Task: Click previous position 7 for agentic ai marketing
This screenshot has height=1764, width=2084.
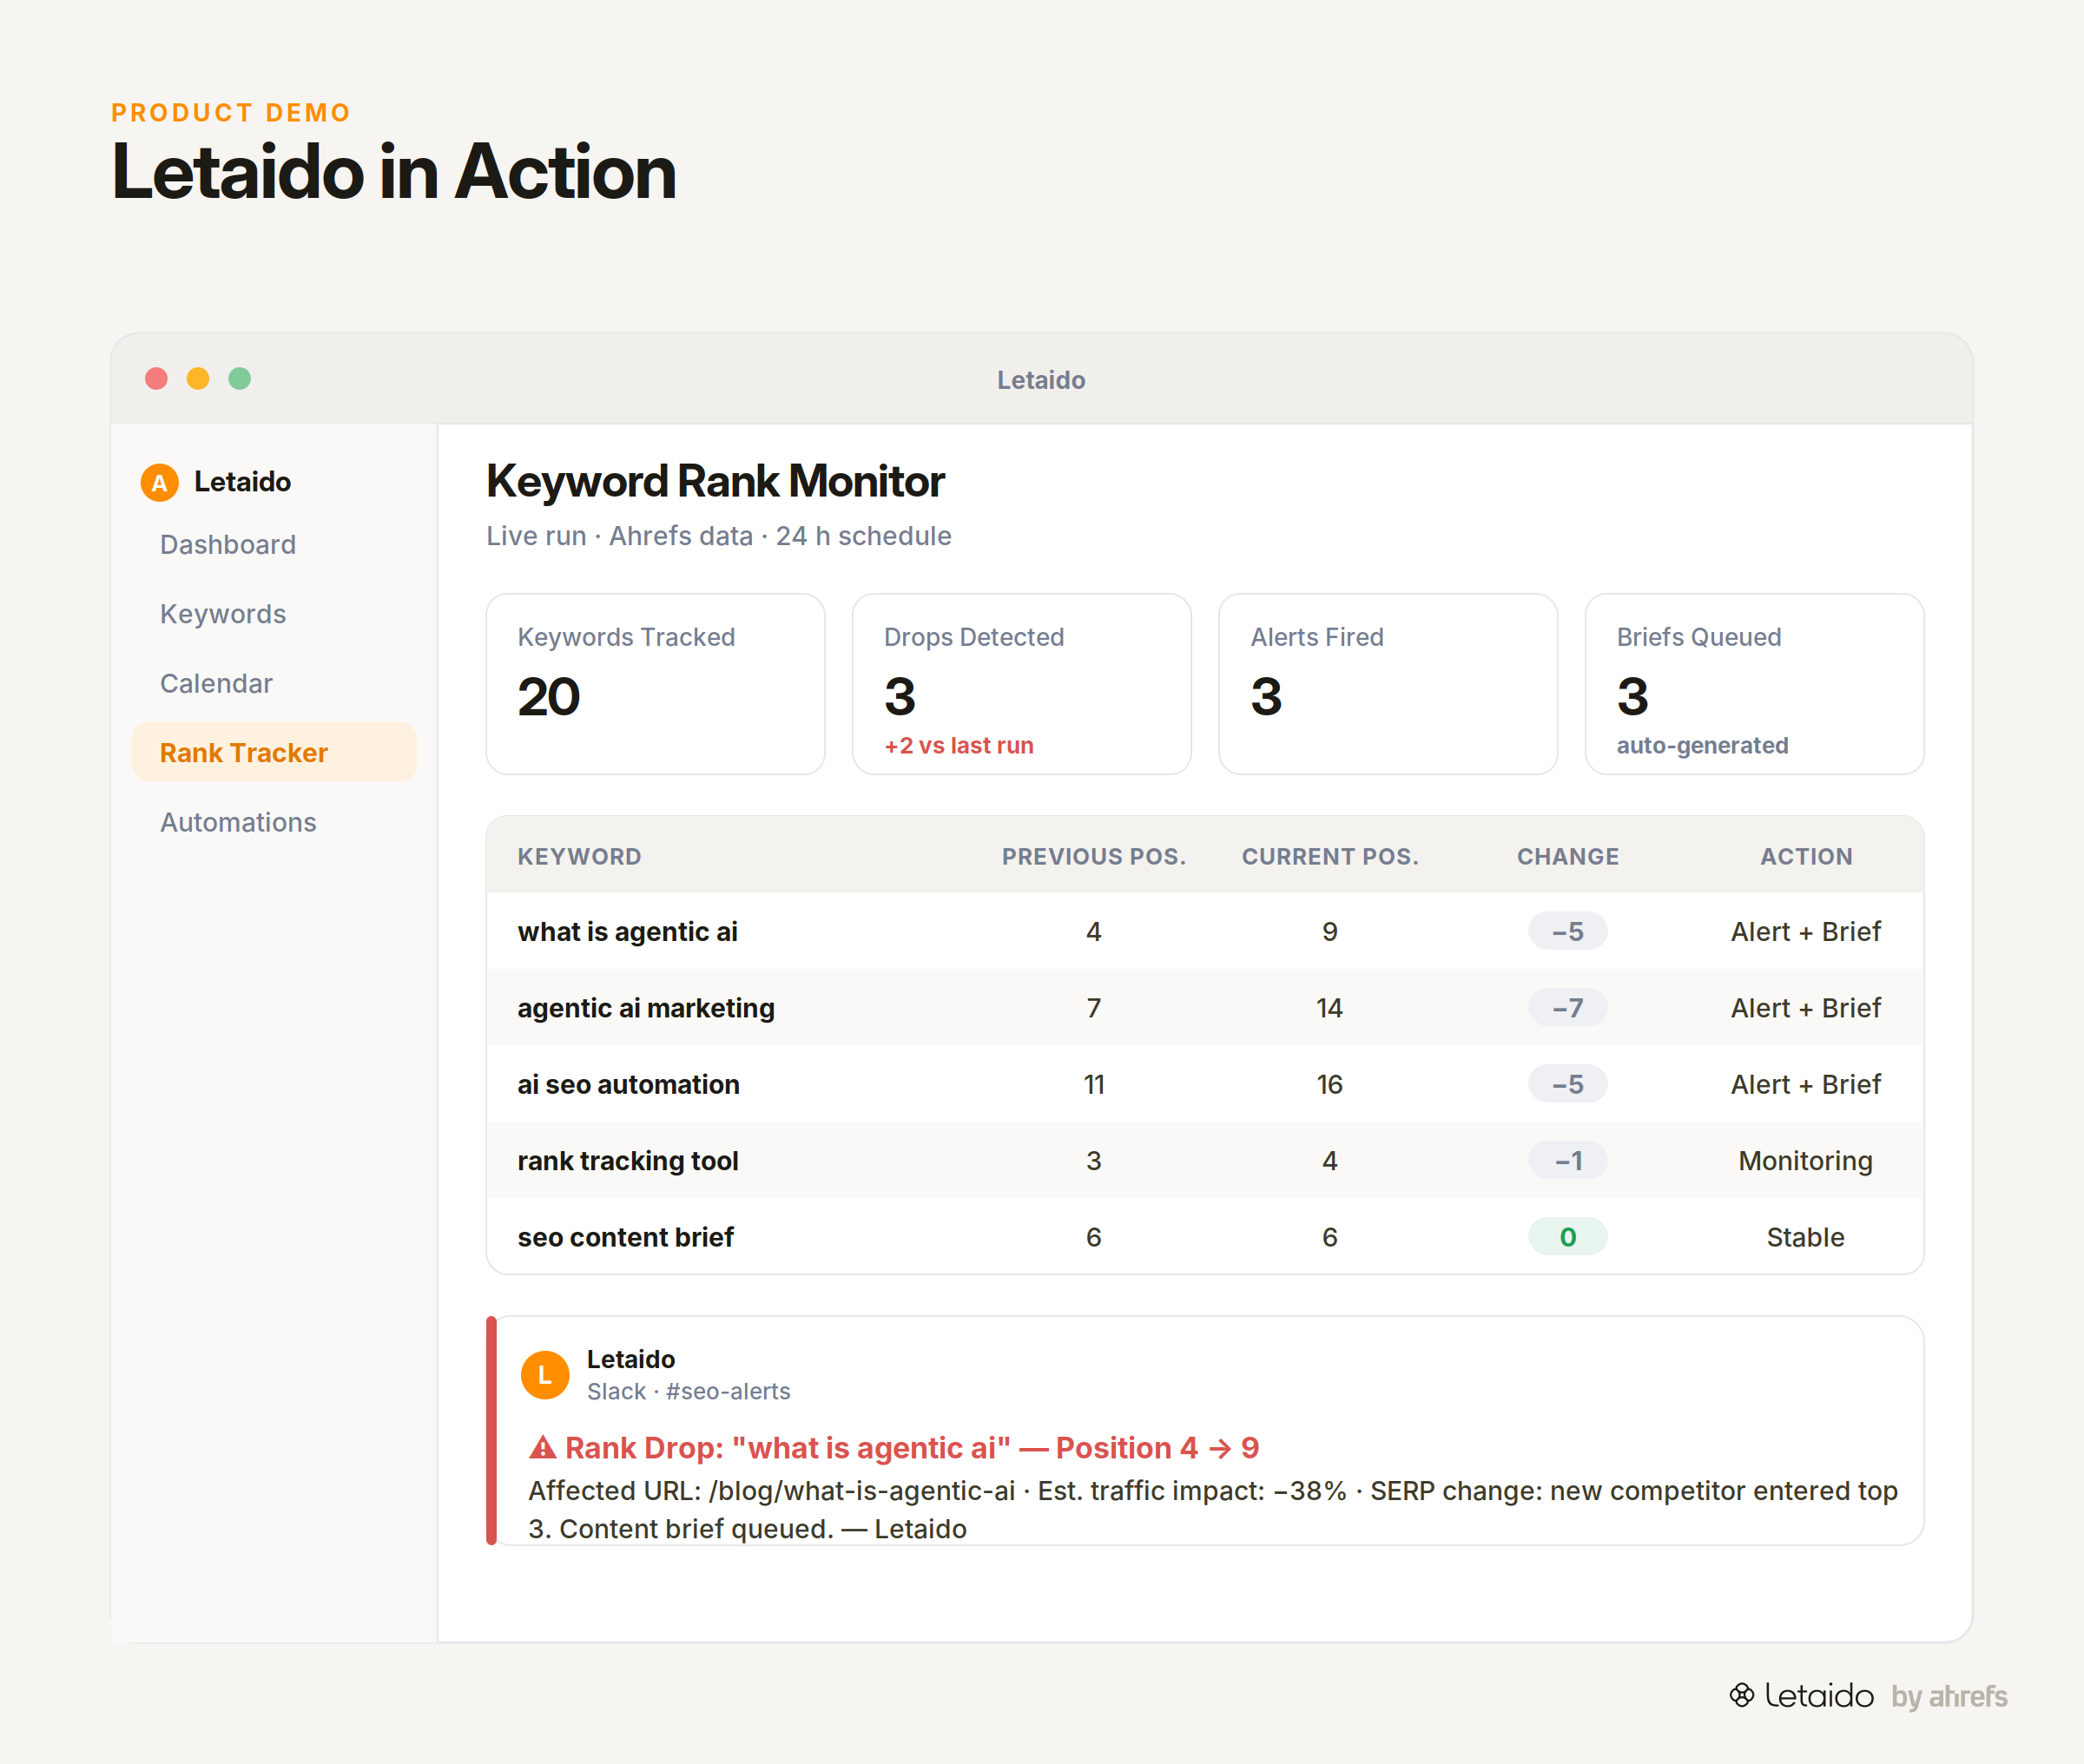Action: click(1094, 1007)
